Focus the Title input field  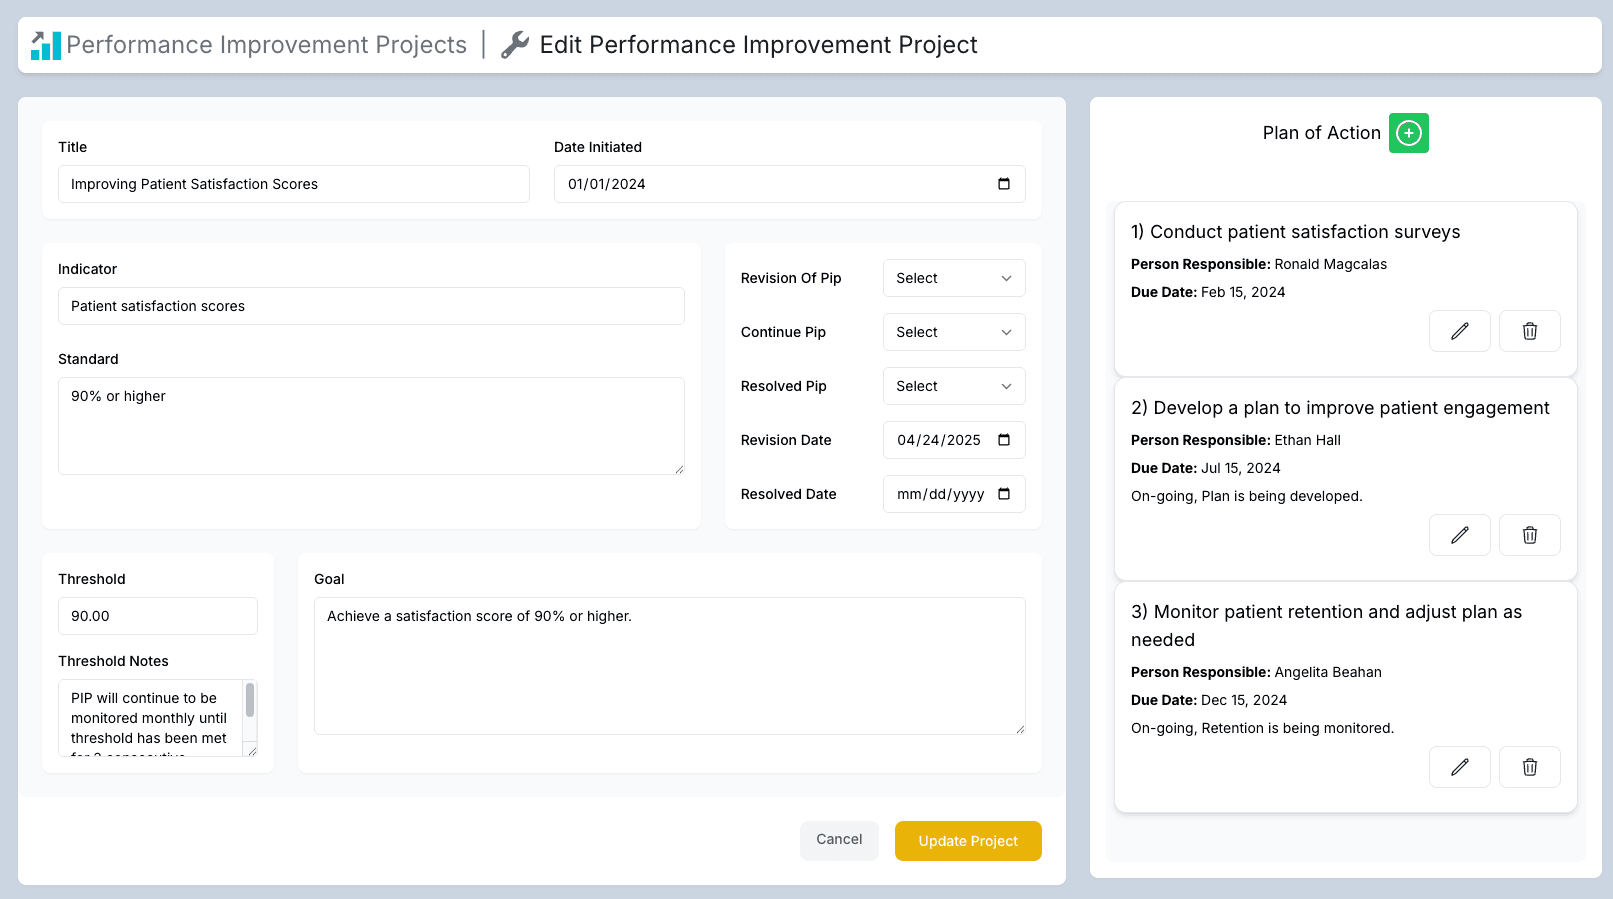293,184
